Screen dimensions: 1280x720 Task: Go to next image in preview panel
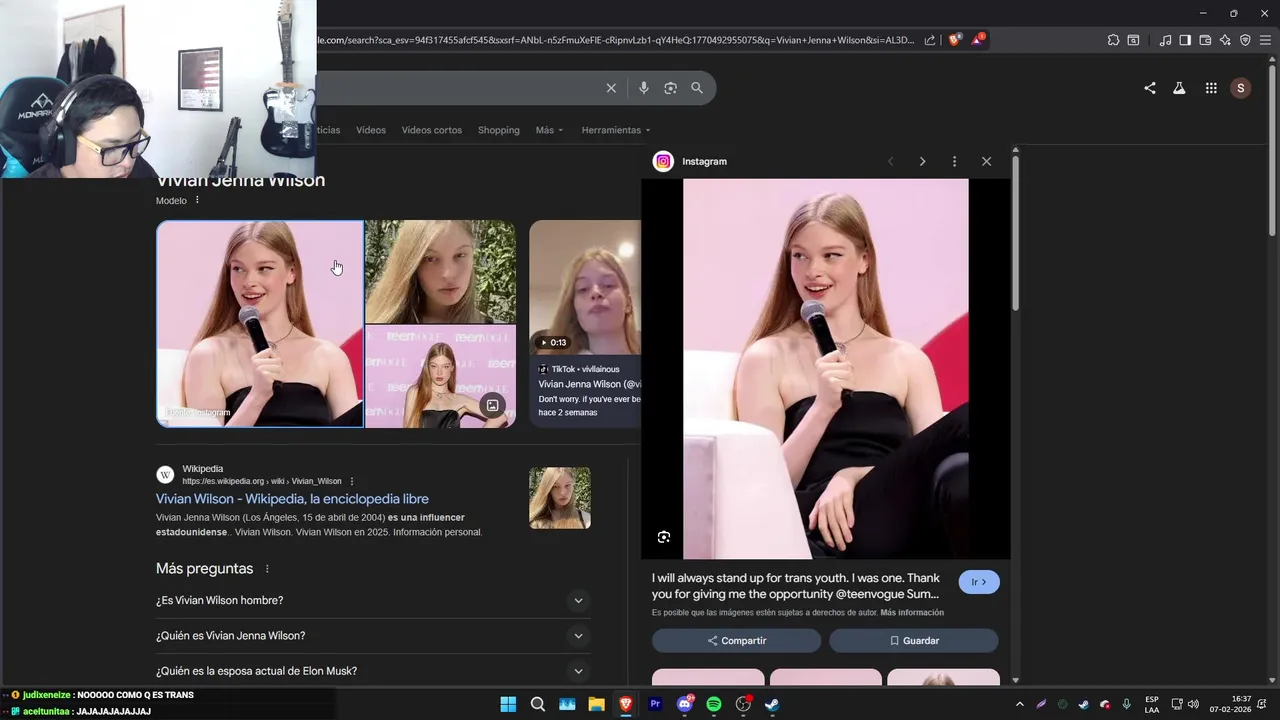click(922, 161)
